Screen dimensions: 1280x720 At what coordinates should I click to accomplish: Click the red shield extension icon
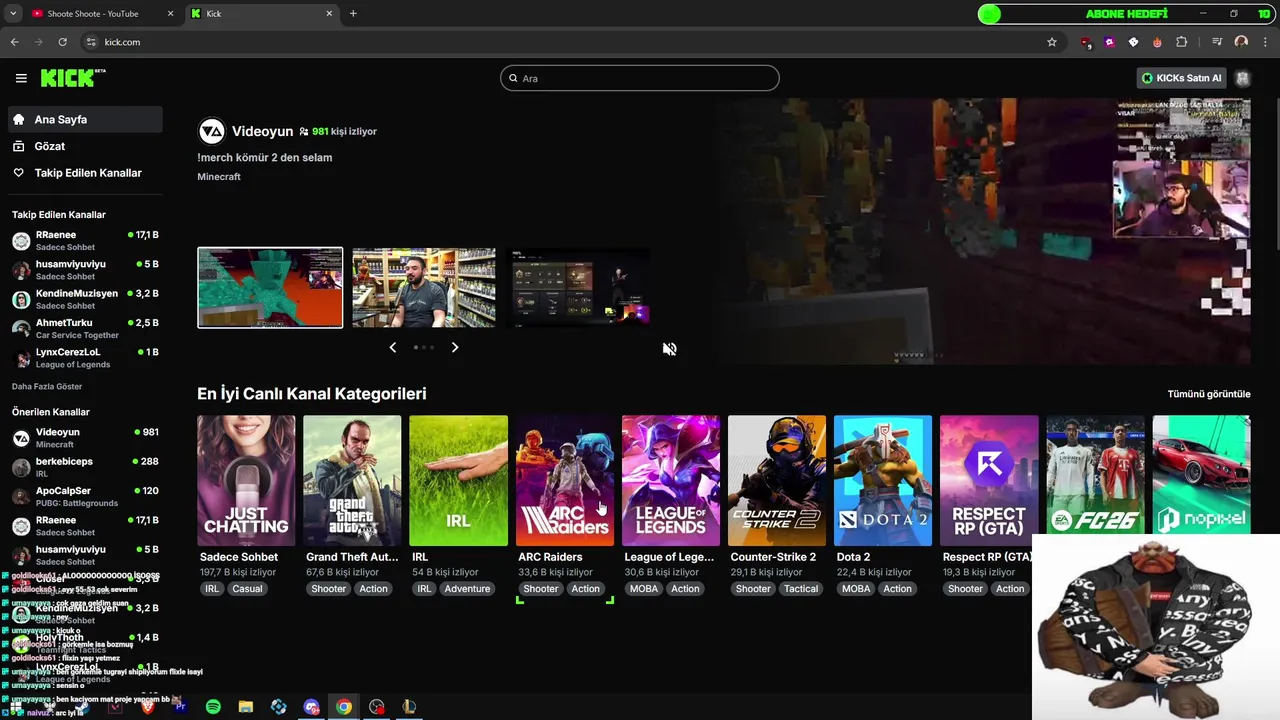[1086, 42]
